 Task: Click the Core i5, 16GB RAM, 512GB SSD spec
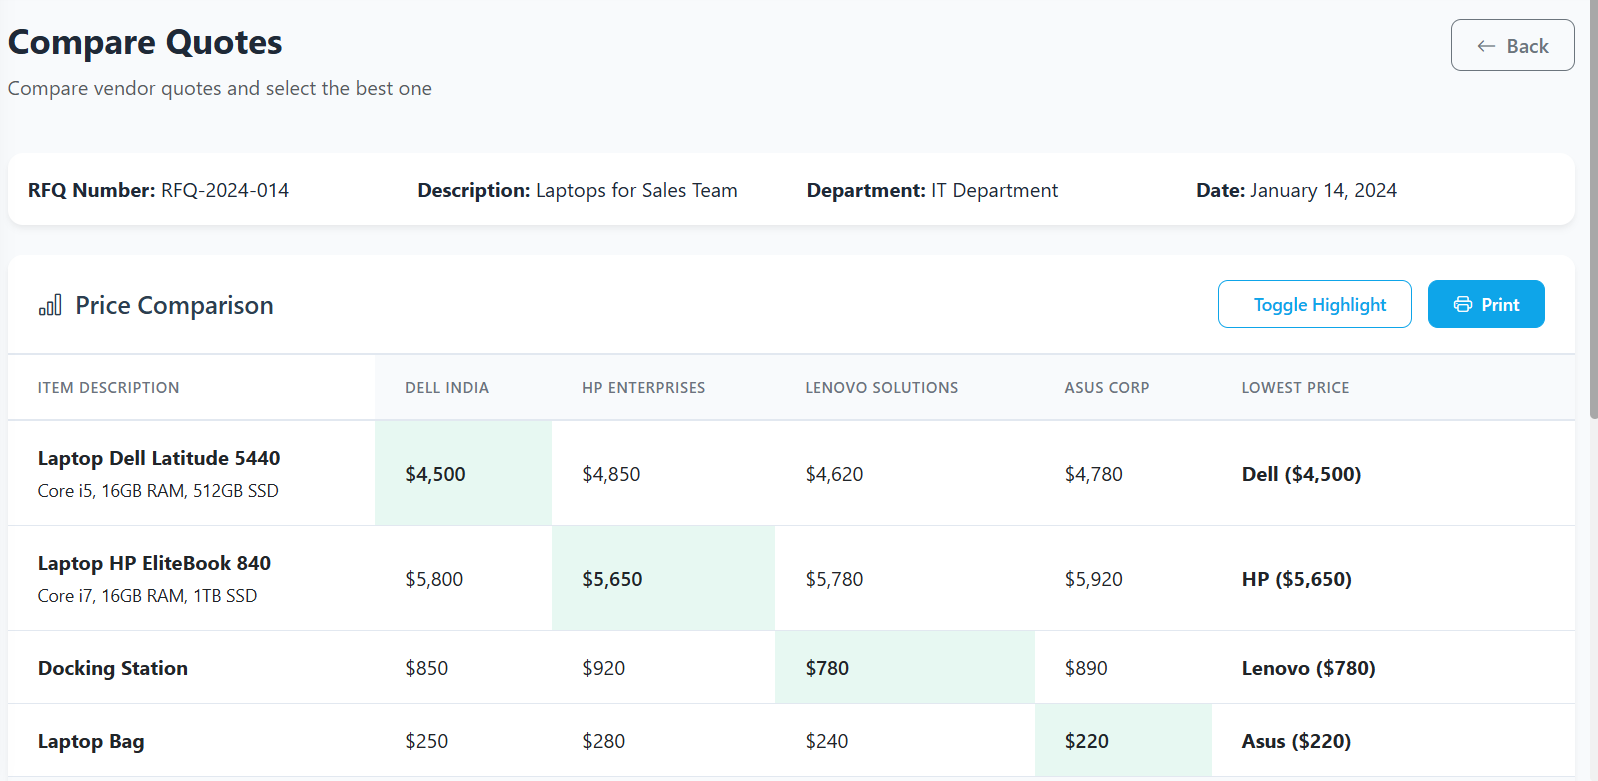pos(158,491)
